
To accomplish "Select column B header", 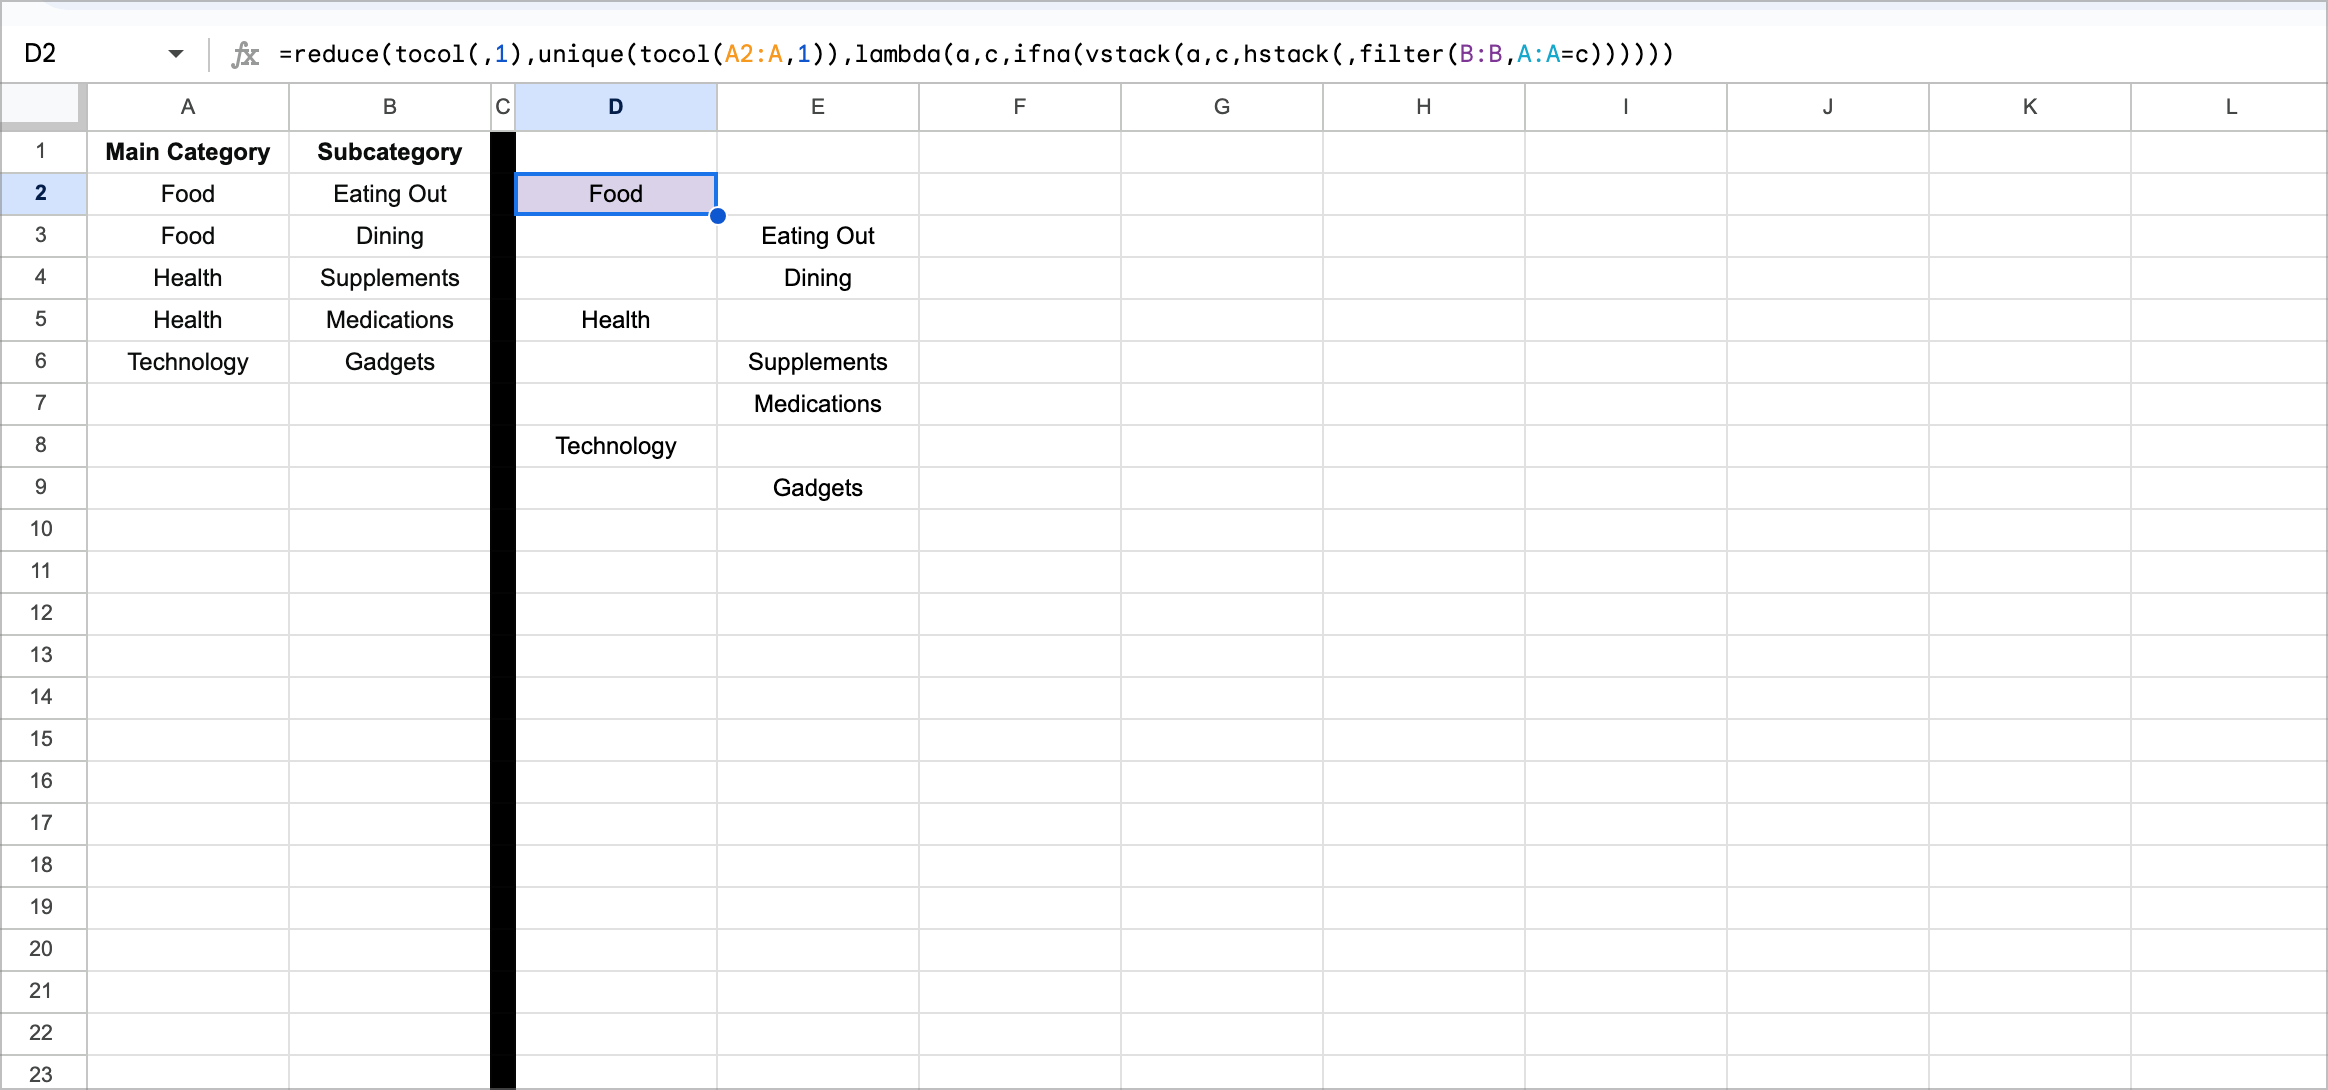I will pos(390,107).
